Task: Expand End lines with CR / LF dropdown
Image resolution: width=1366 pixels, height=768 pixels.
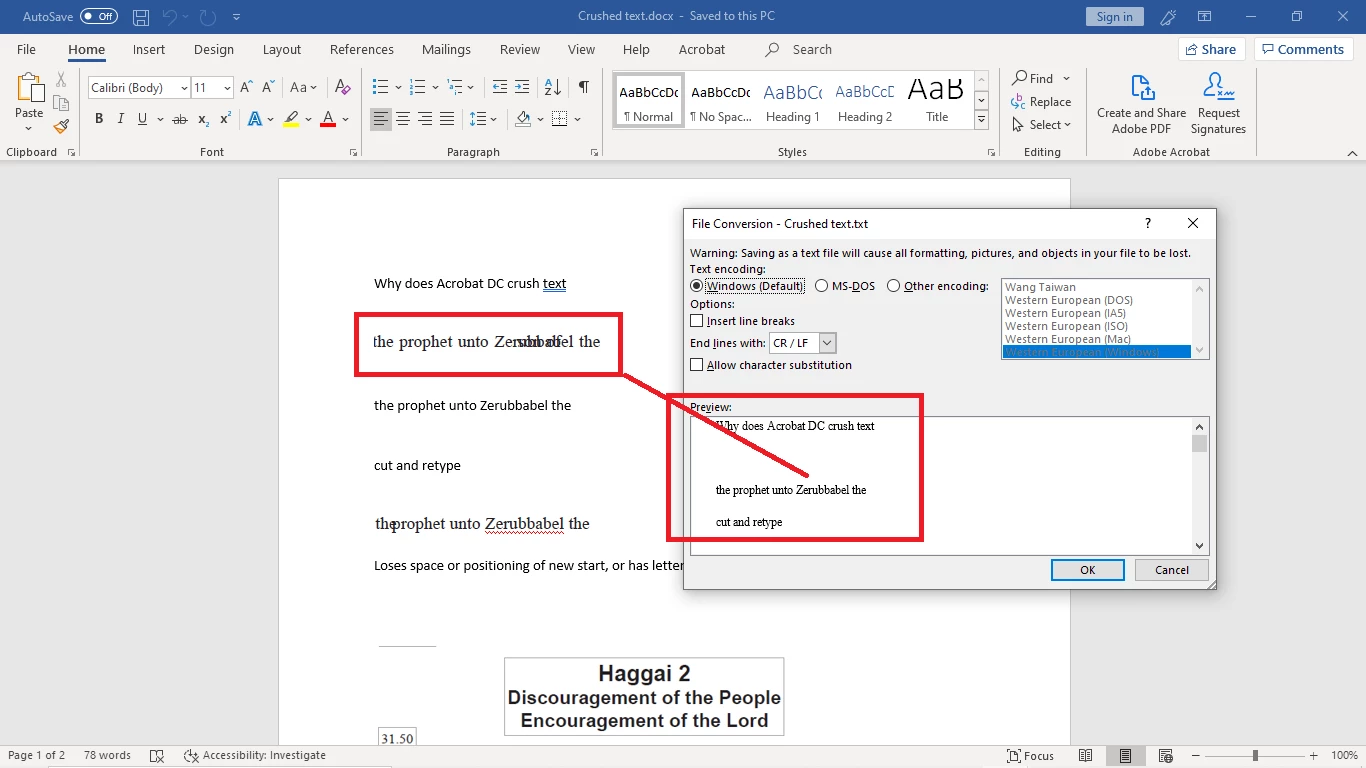Action: 827,343
